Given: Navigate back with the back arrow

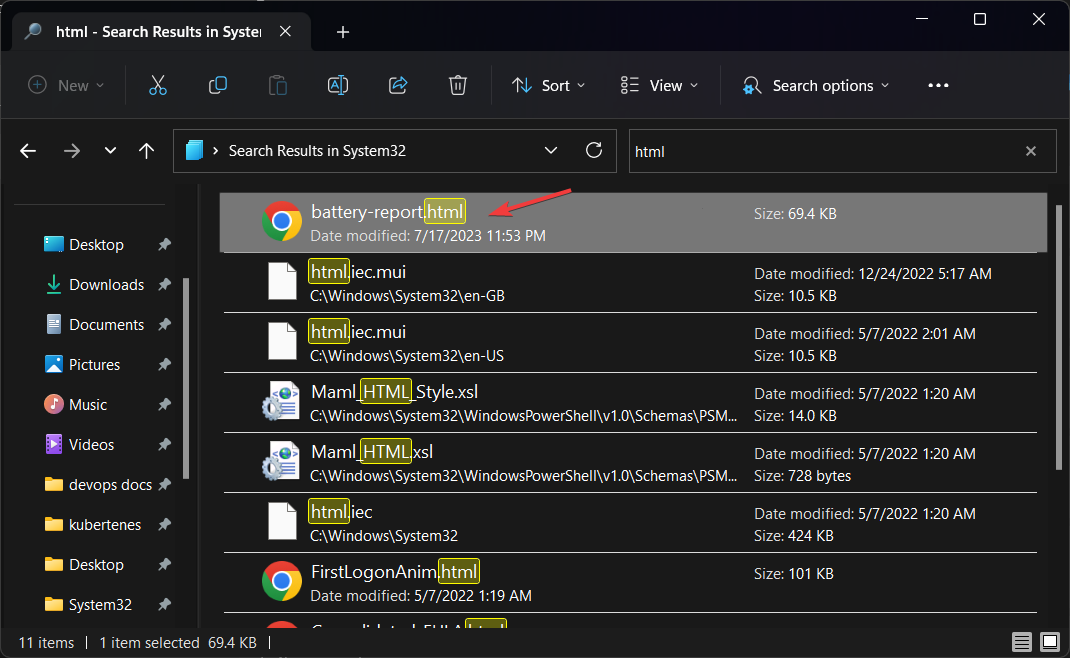Looking at the screenshot, I should point(28,151).
